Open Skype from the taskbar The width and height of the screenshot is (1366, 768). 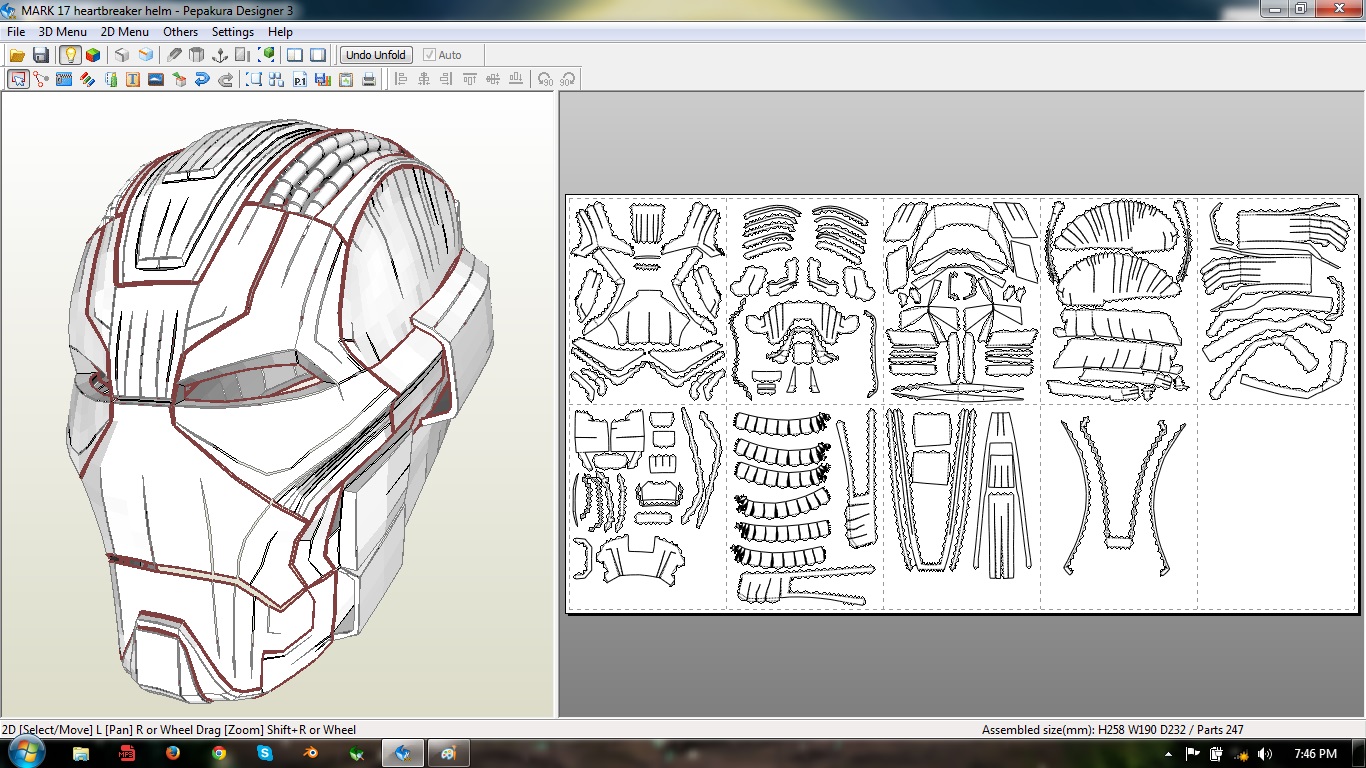pos(265,753)
